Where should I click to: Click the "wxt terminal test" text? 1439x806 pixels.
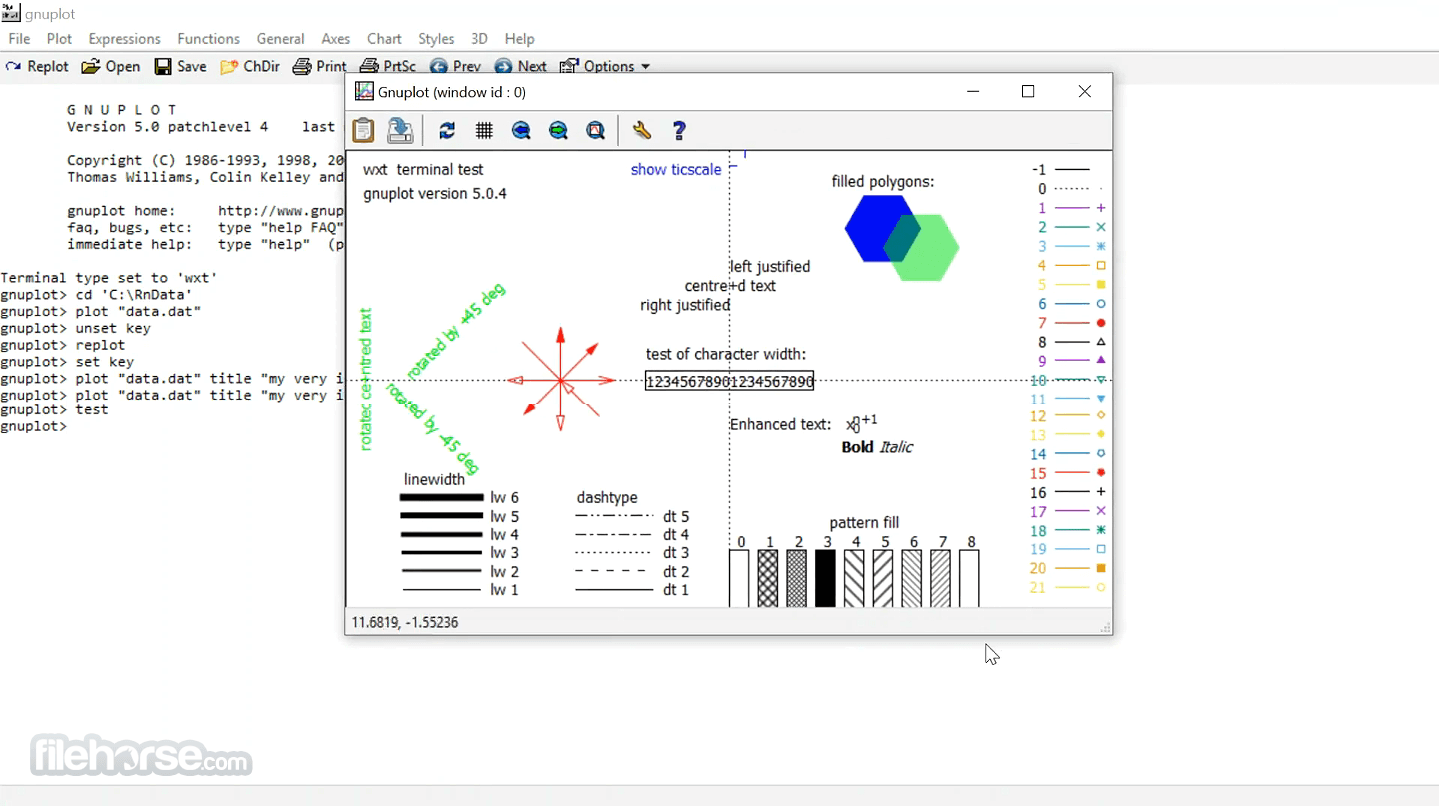pyautogui.click(x=423, y=170)
